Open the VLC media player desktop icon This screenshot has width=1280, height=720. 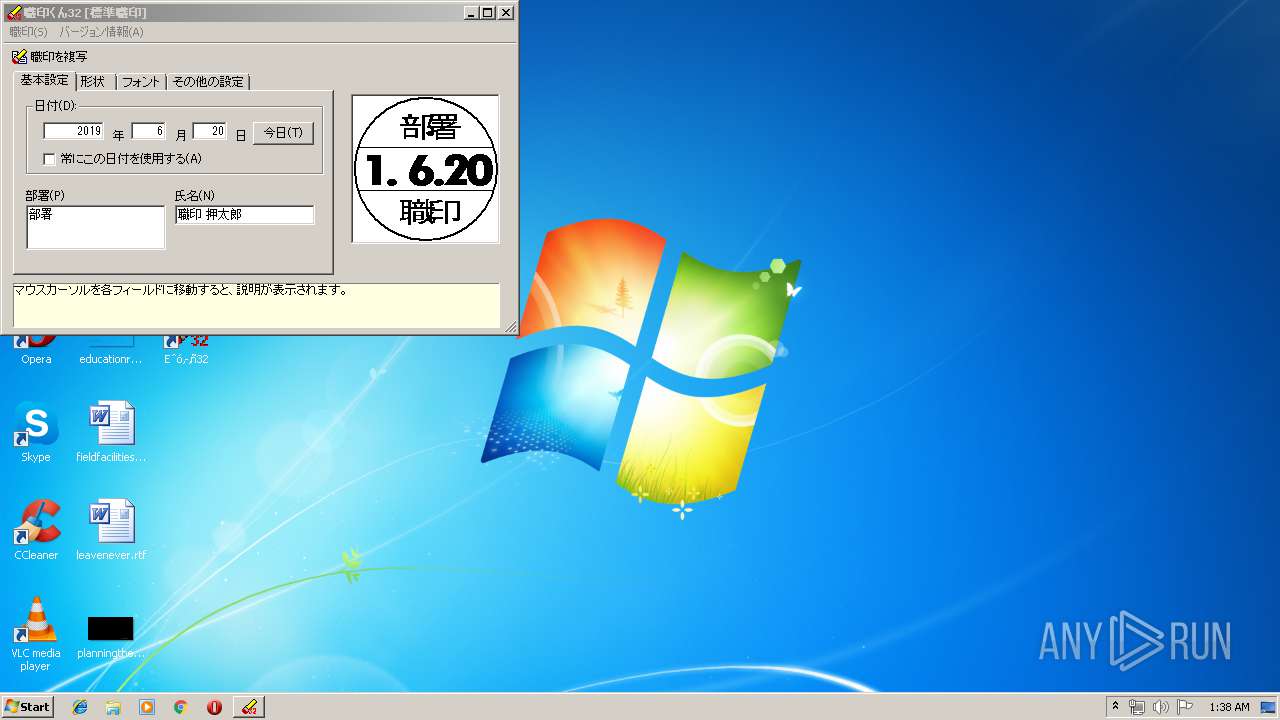[36, 634]
